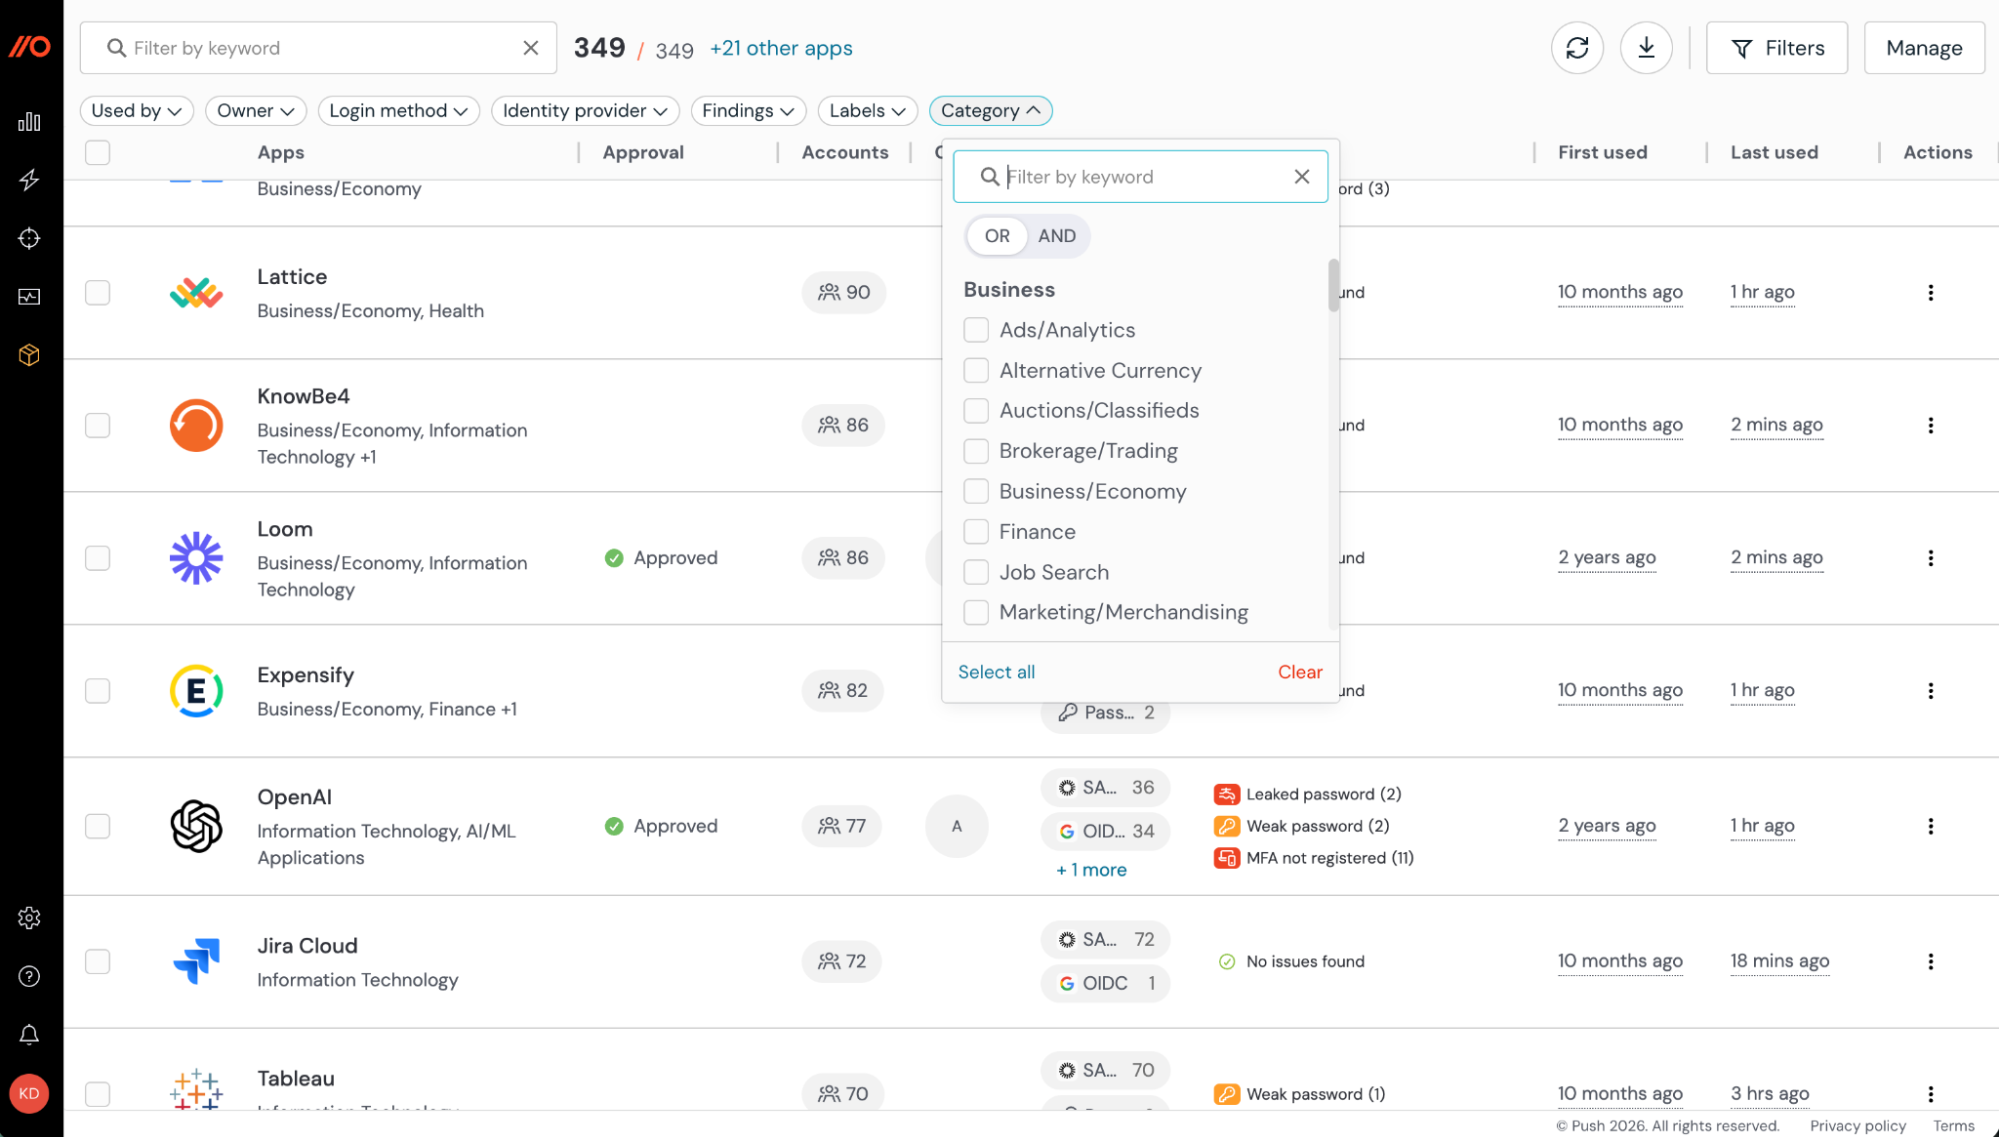
Task: Open actions menu for Tableau row
Action: [x=1931, y=1094]
